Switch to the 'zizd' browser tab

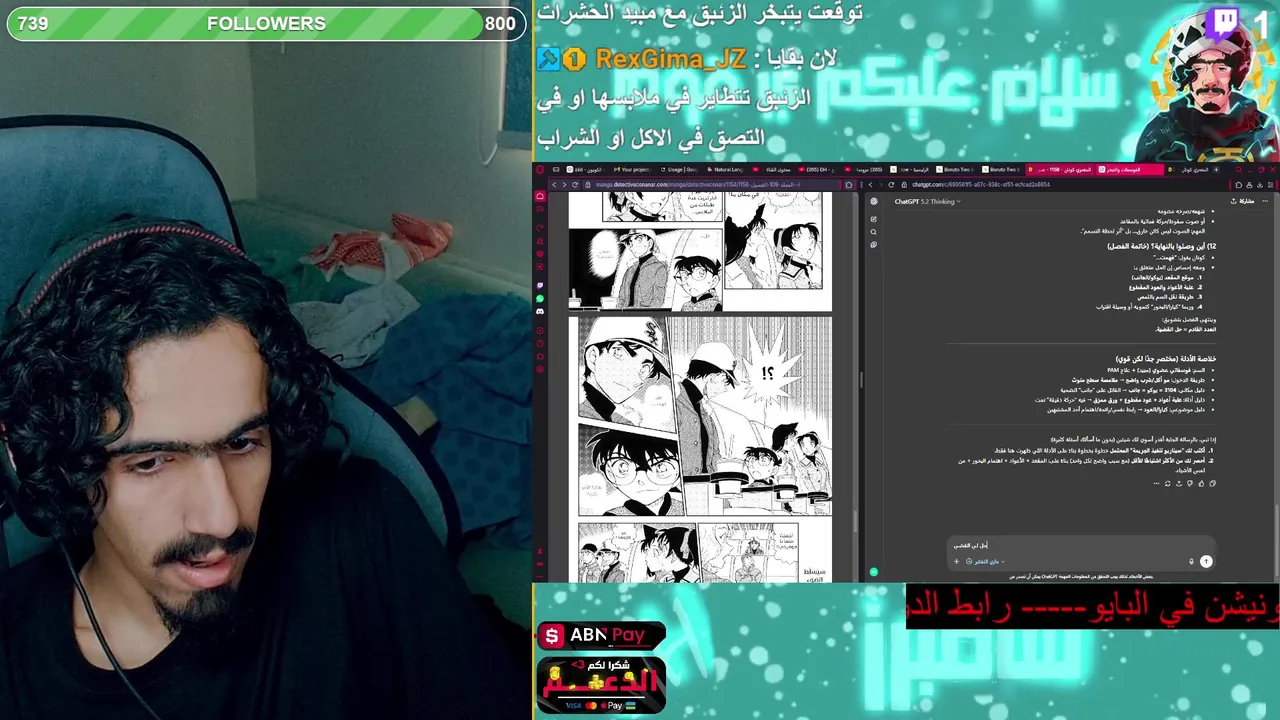[584, 169]
